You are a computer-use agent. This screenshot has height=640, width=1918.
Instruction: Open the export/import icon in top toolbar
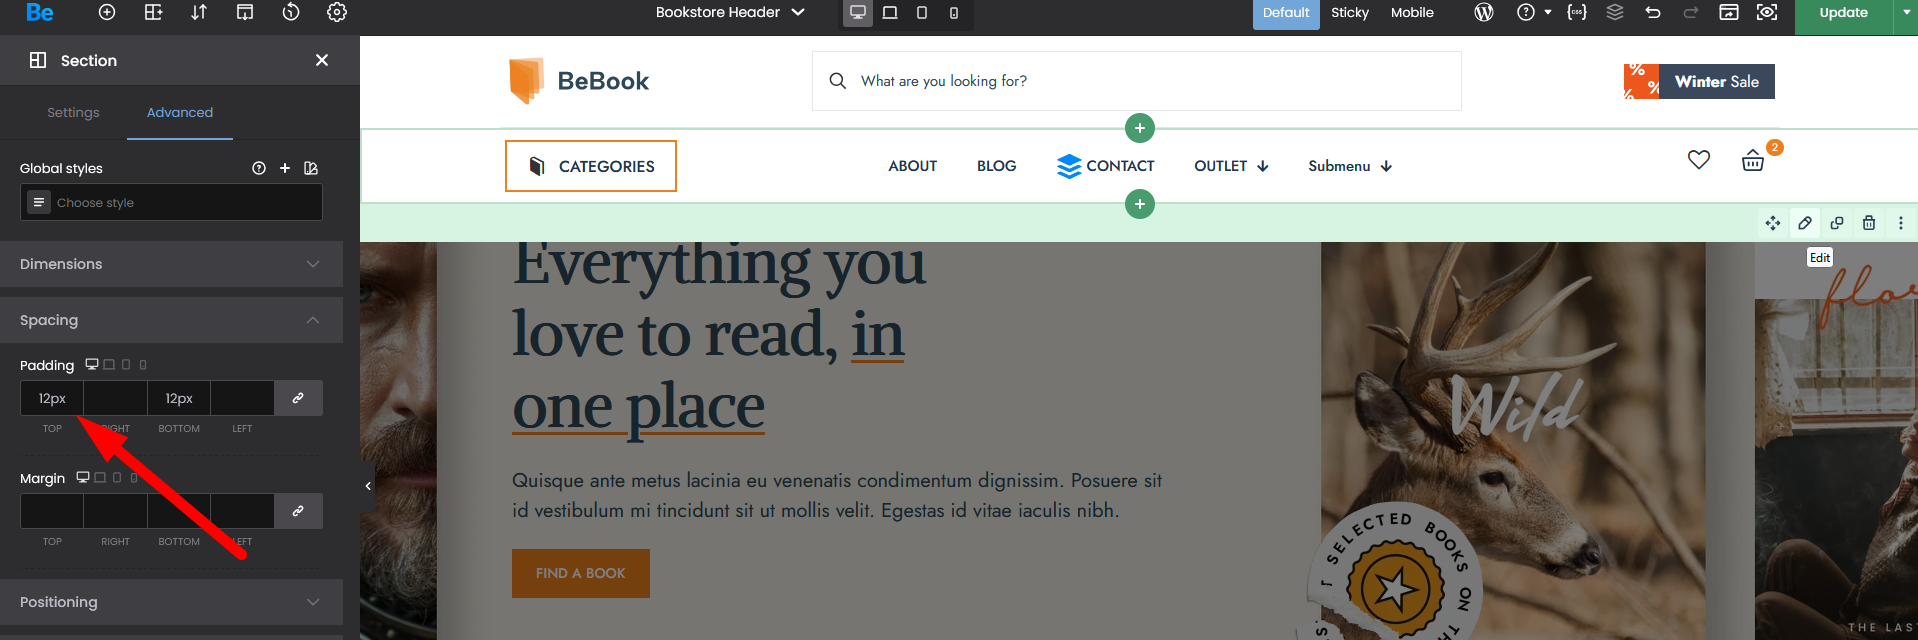(245, 12)
